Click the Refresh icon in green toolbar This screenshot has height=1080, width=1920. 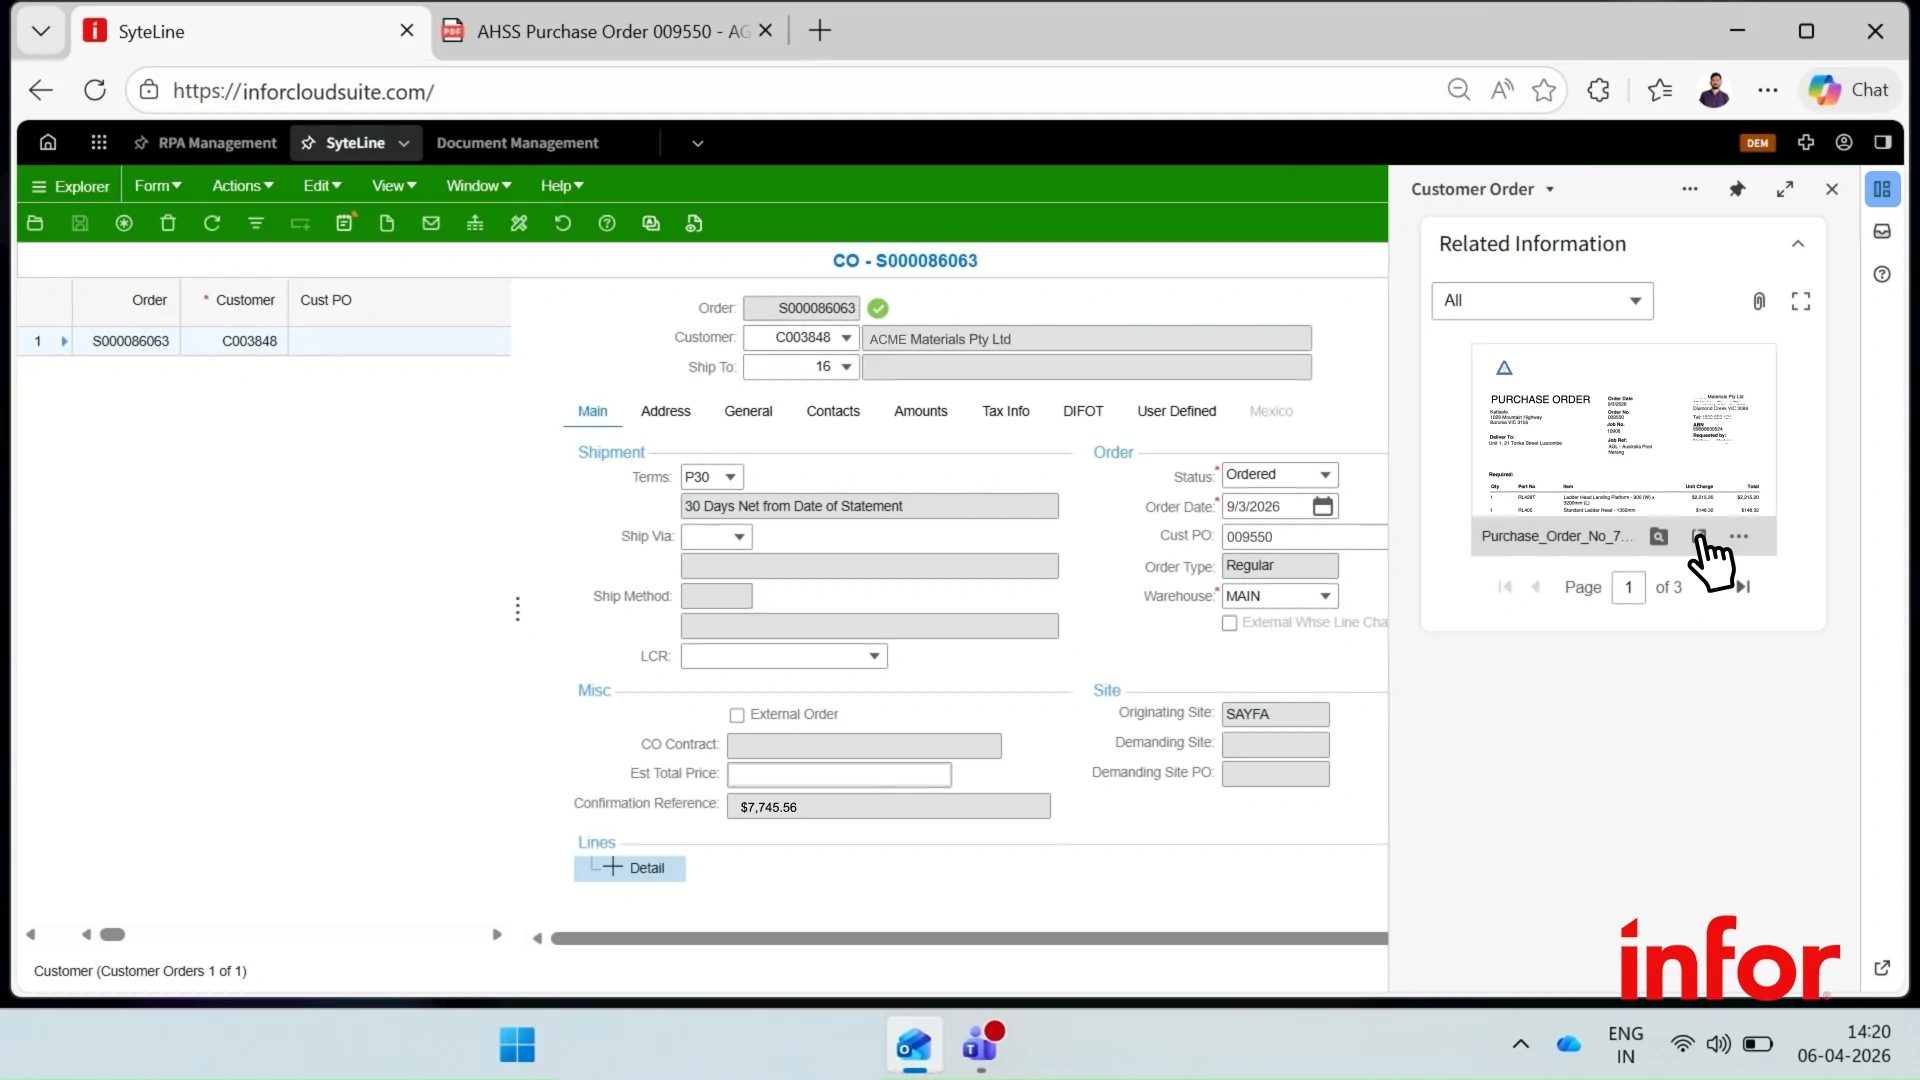212,223
